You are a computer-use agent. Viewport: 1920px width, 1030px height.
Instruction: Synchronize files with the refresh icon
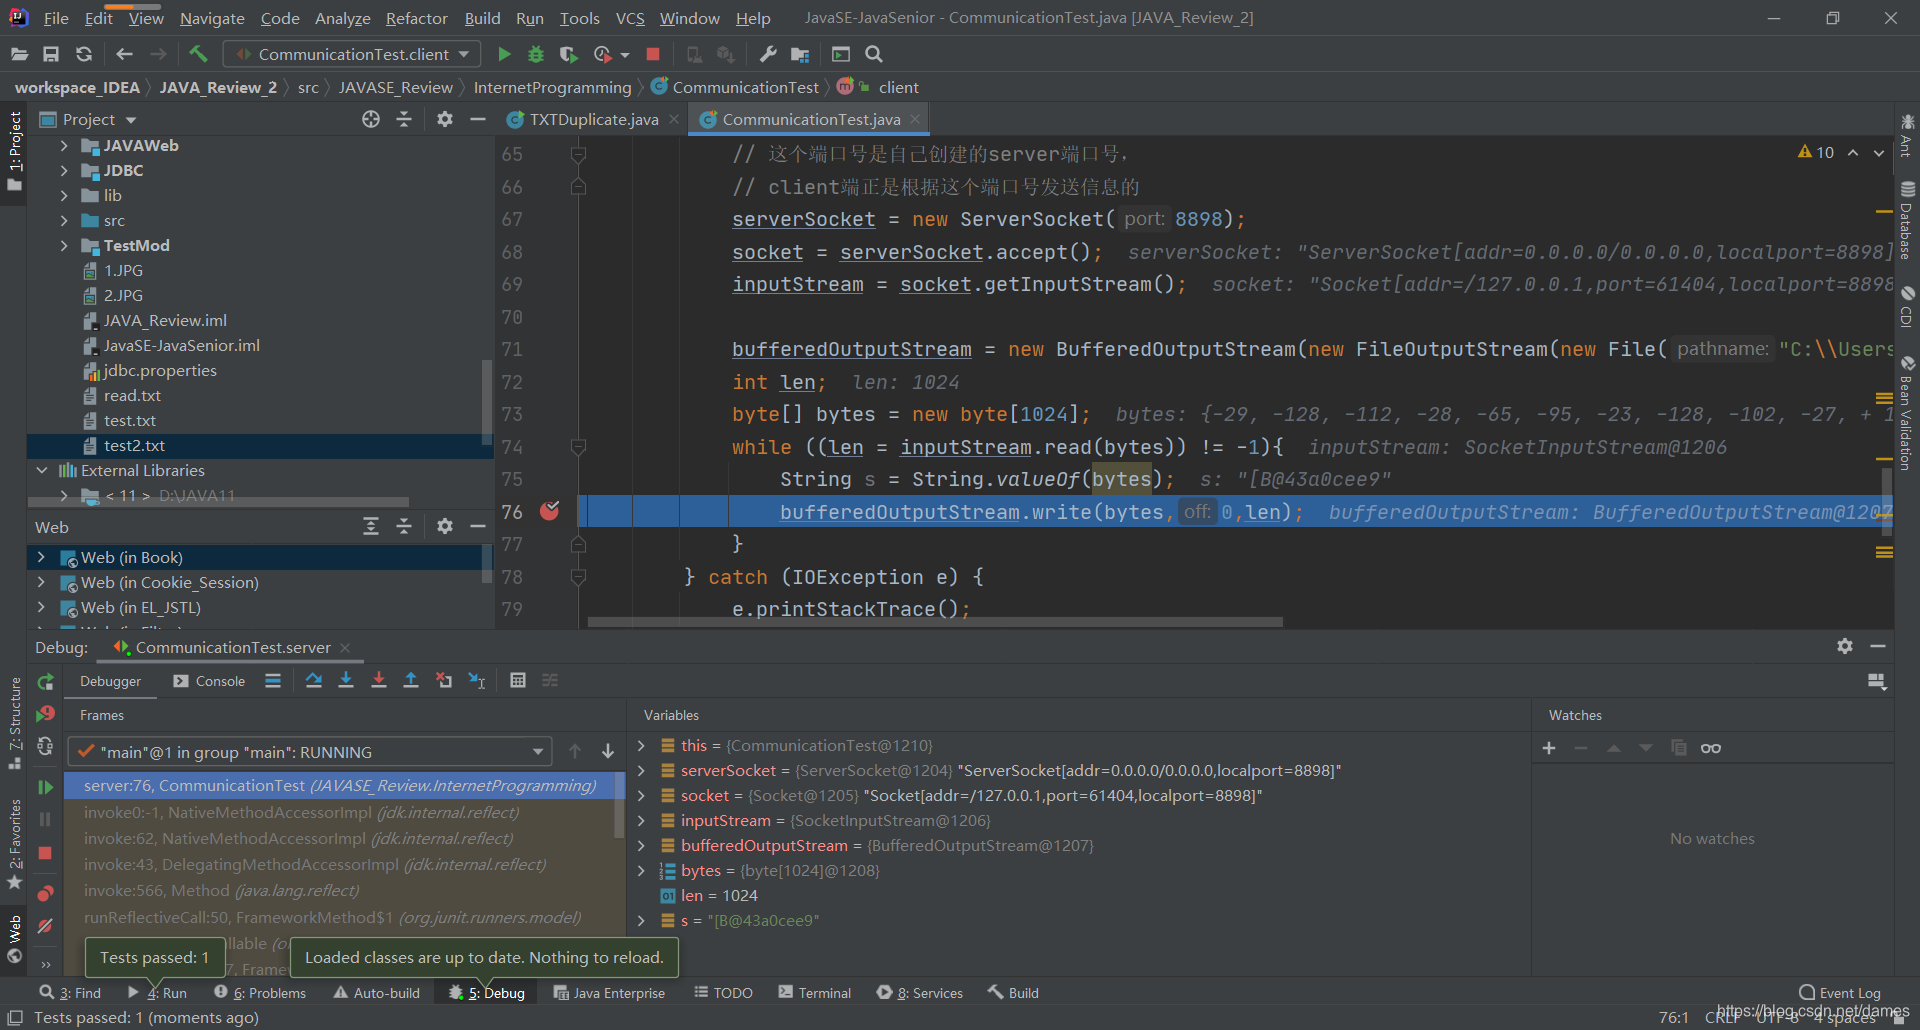(84, 54)
